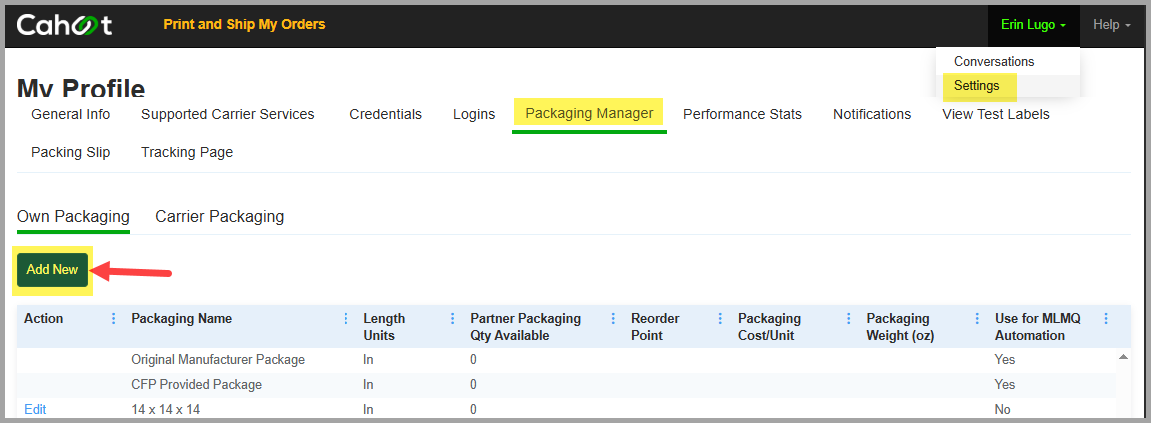Sort by the Packaging Cost/Unit header
The image size is (1151, 423).
pyautogui.click(x=769, y=327)
